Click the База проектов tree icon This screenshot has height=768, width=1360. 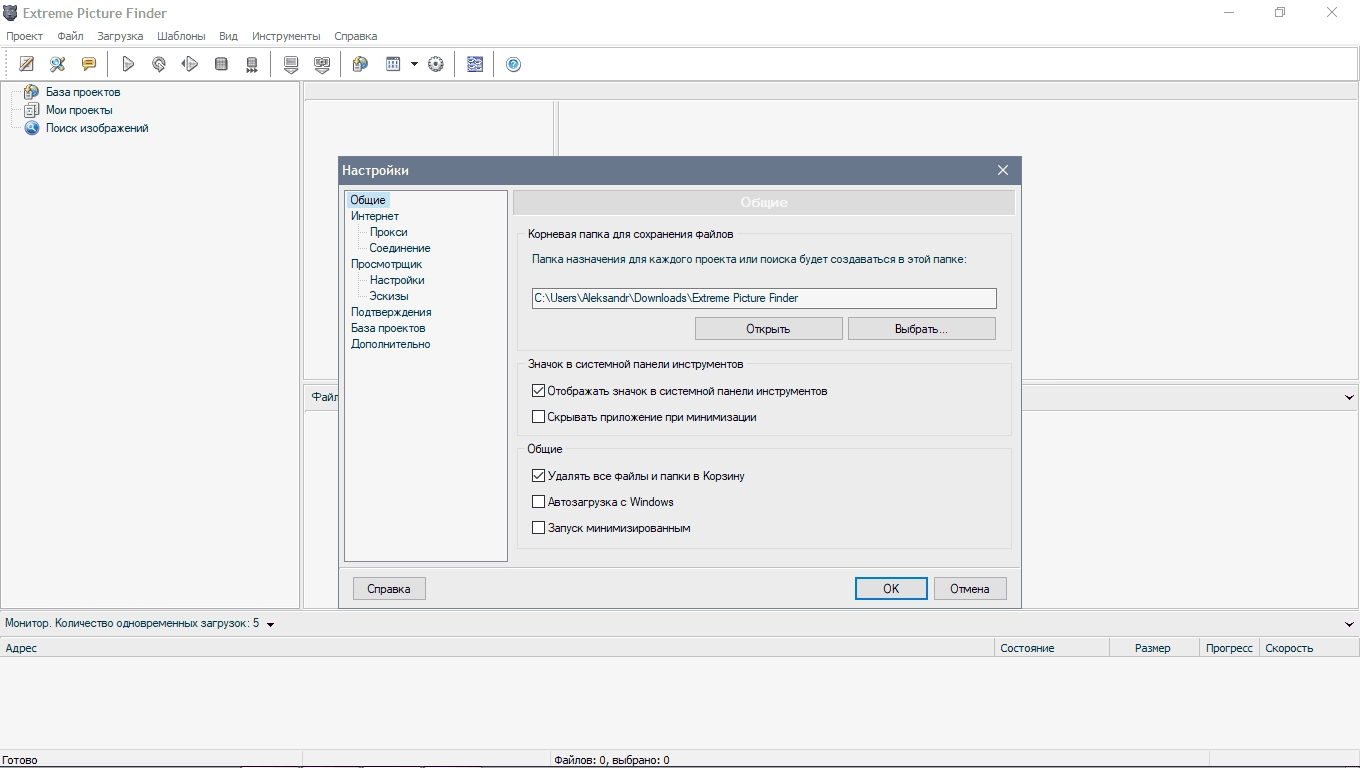point(31,92)
